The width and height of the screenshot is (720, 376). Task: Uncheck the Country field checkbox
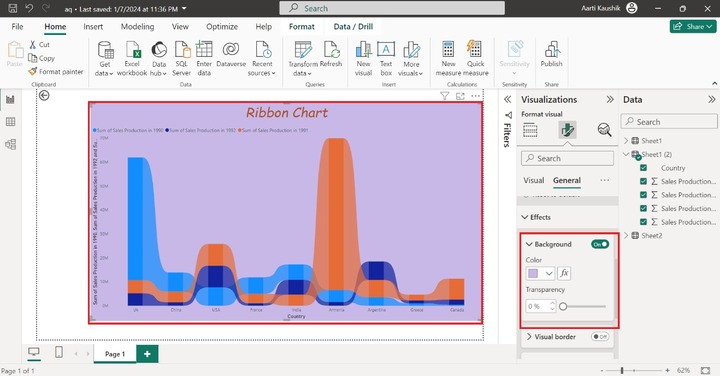tap(643, 168)
